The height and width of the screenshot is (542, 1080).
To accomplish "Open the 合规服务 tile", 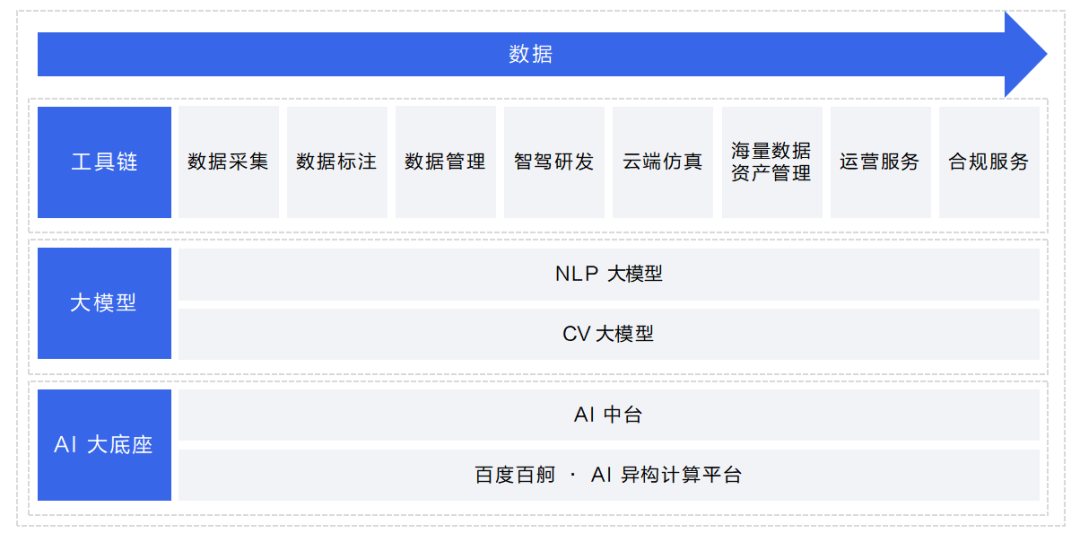I will click(x=989, y=162).
